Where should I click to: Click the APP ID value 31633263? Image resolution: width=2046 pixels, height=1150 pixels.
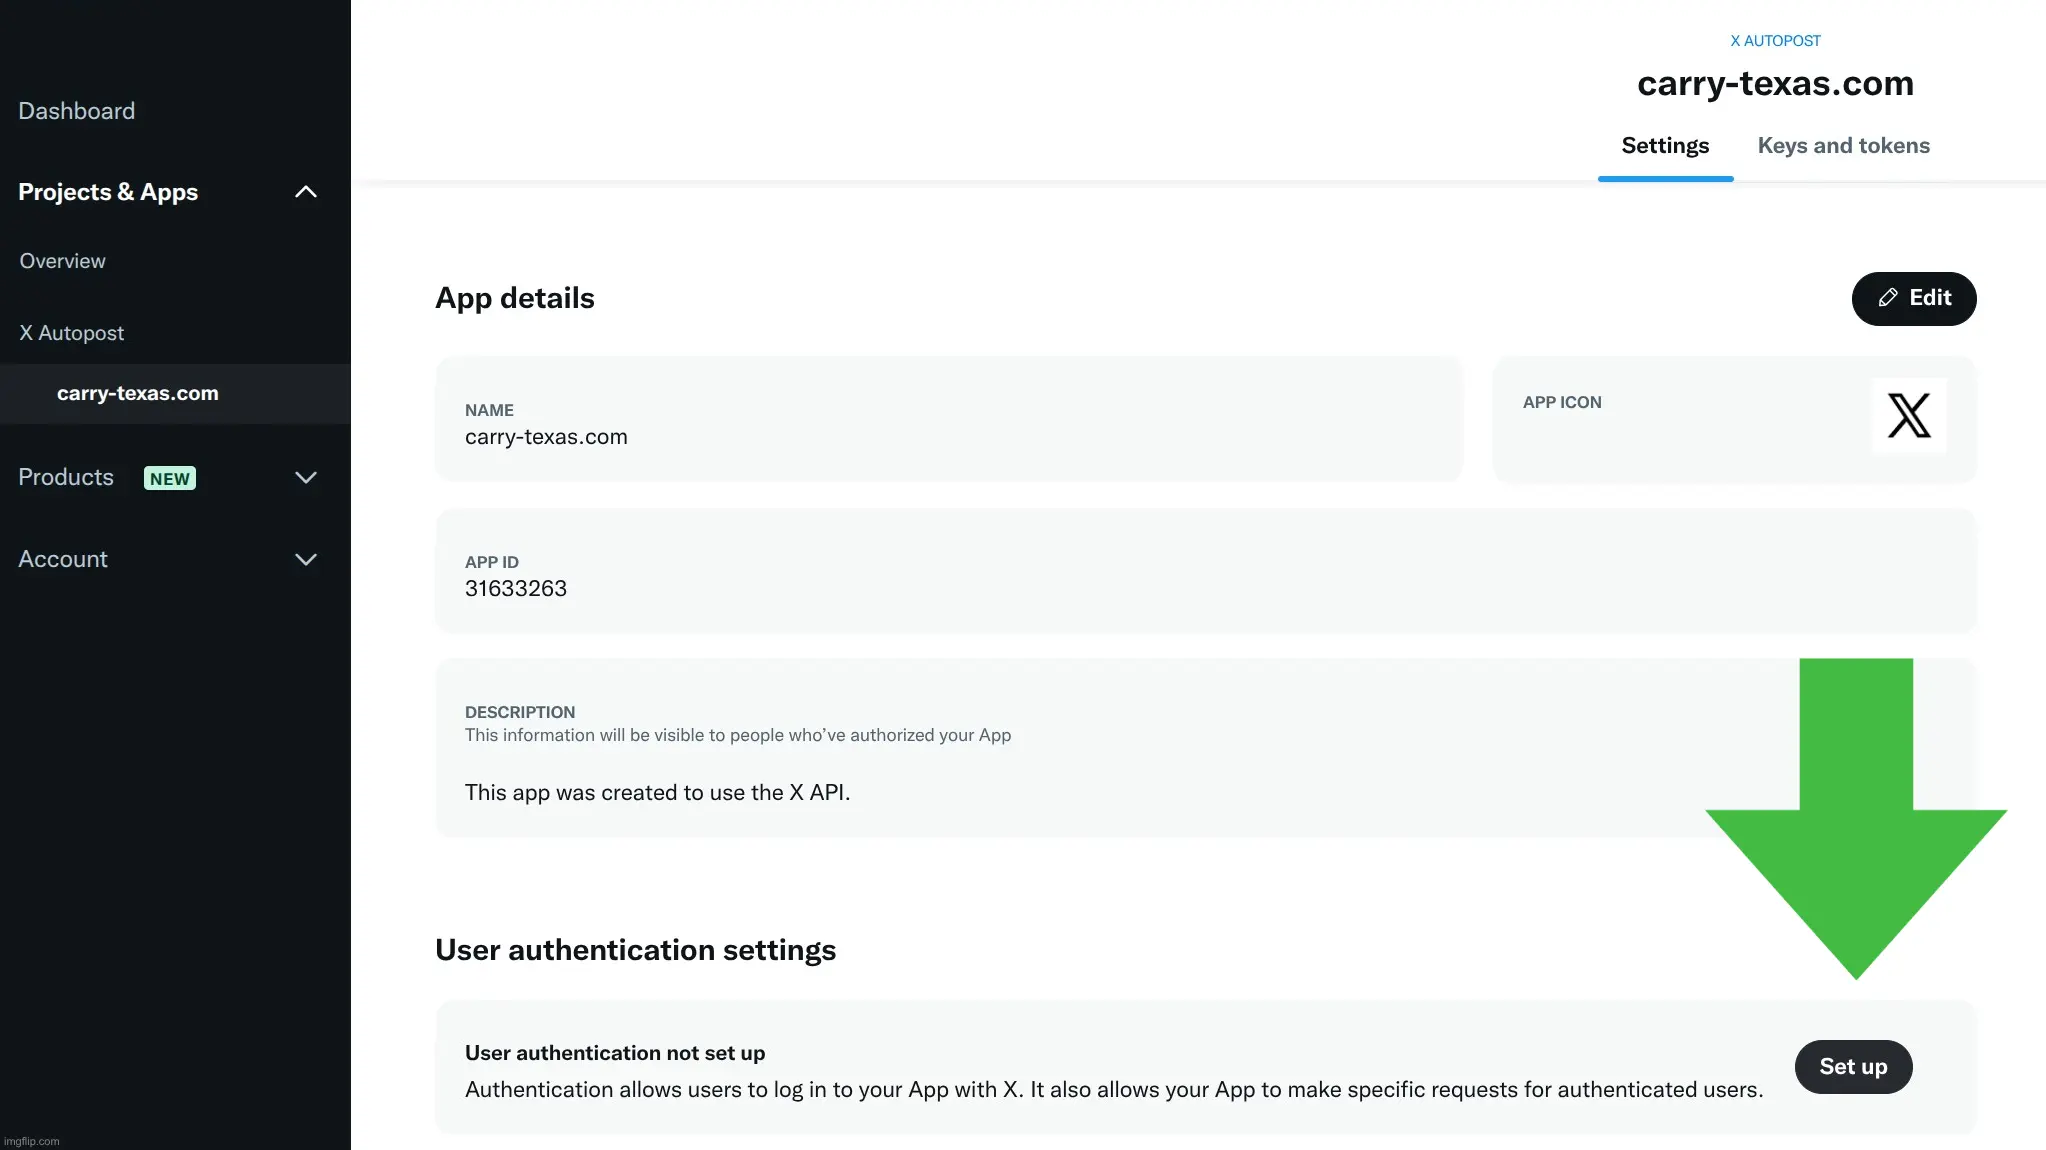(516, 589)
